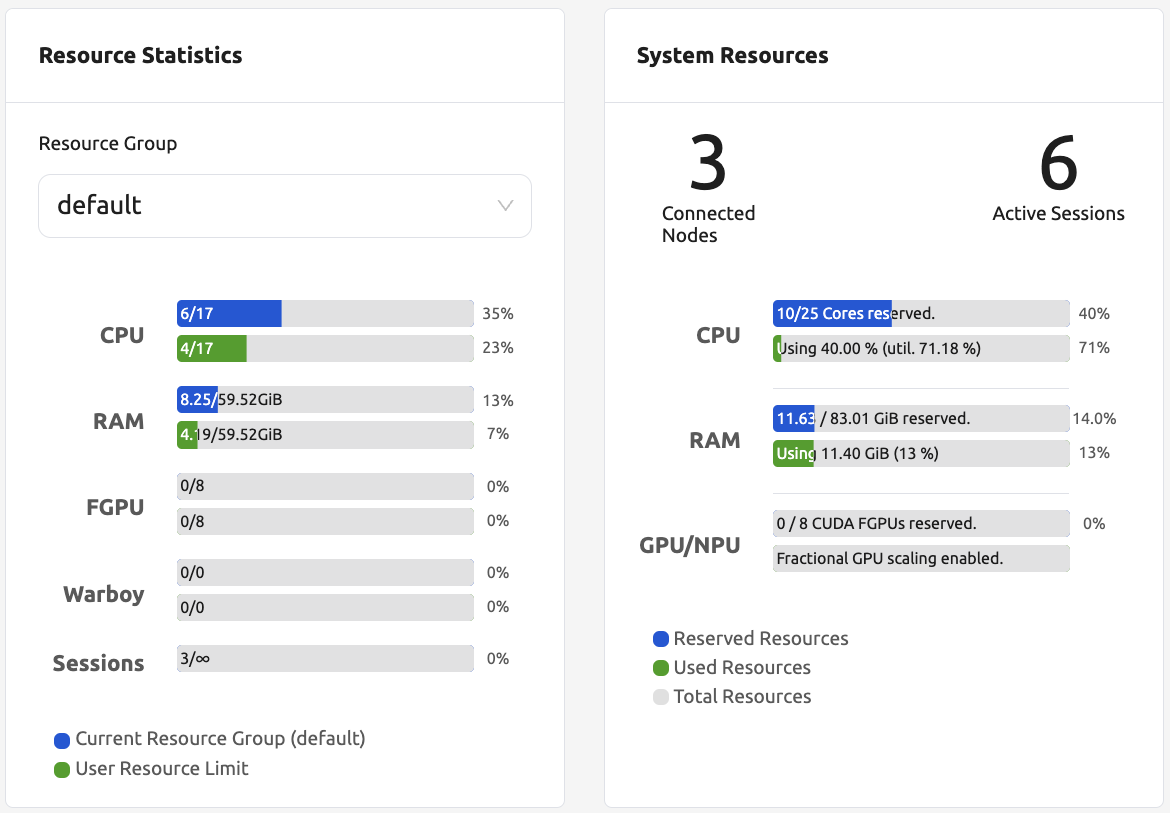Viewport: 1170px width, 813px height.
Task: Click the 8.25/59.52GiB RAM bar
Action: [x=325, y=400]
